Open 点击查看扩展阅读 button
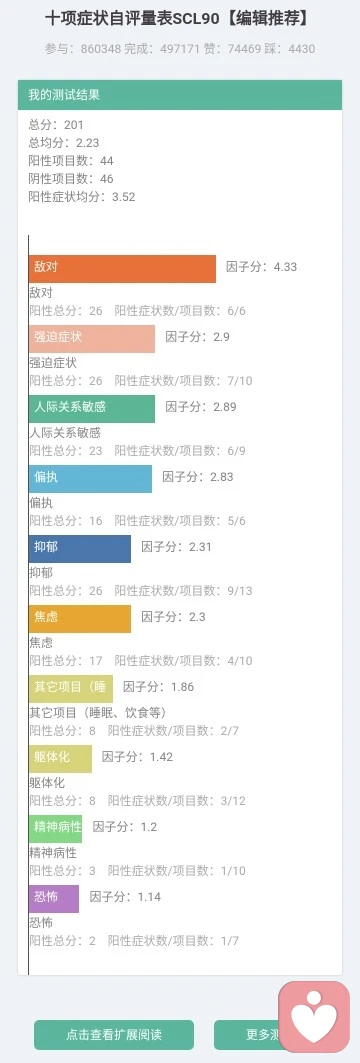Screen dimensions: 360x1063 point(114,1035)
